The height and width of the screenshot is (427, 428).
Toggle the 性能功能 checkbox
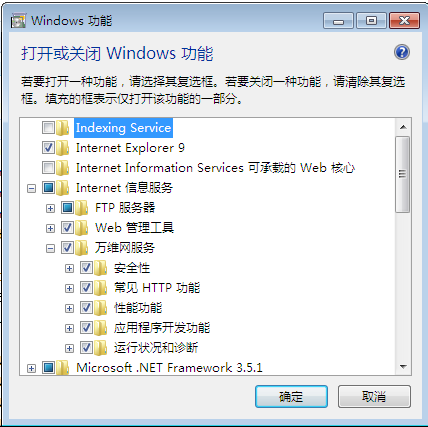(x=86, y=308)
